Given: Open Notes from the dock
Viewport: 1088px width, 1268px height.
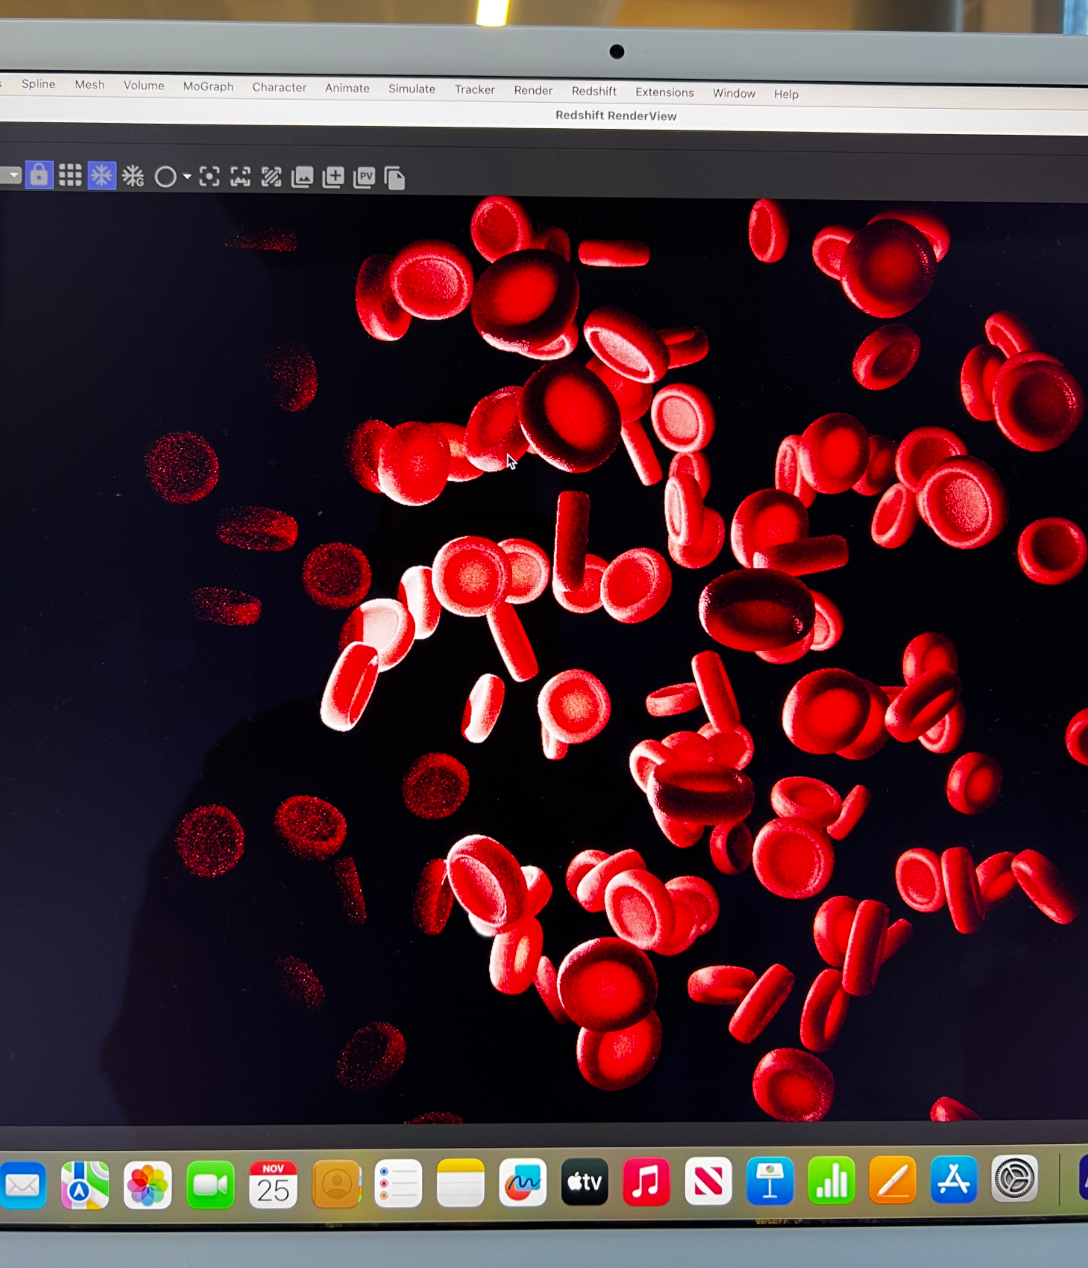Looking at the screenshot, I should point(460,1185).
